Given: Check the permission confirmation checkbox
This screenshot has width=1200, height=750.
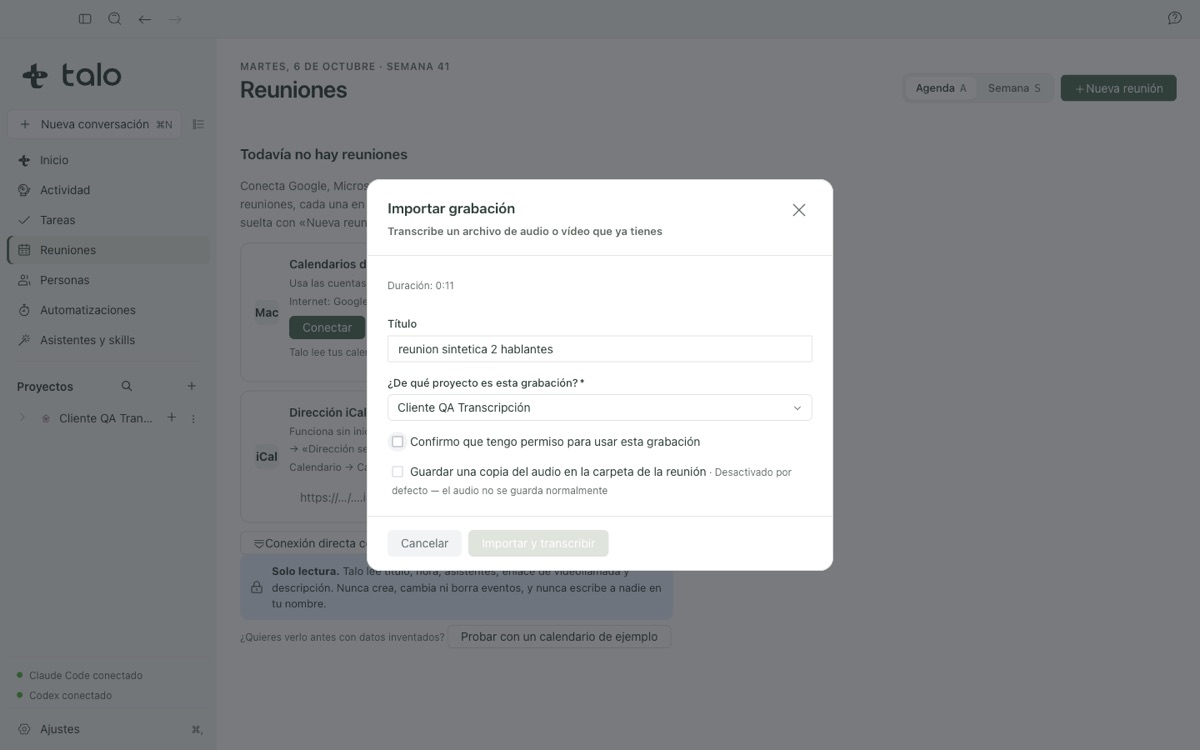Looking at the screenshot, I should 397,442.
